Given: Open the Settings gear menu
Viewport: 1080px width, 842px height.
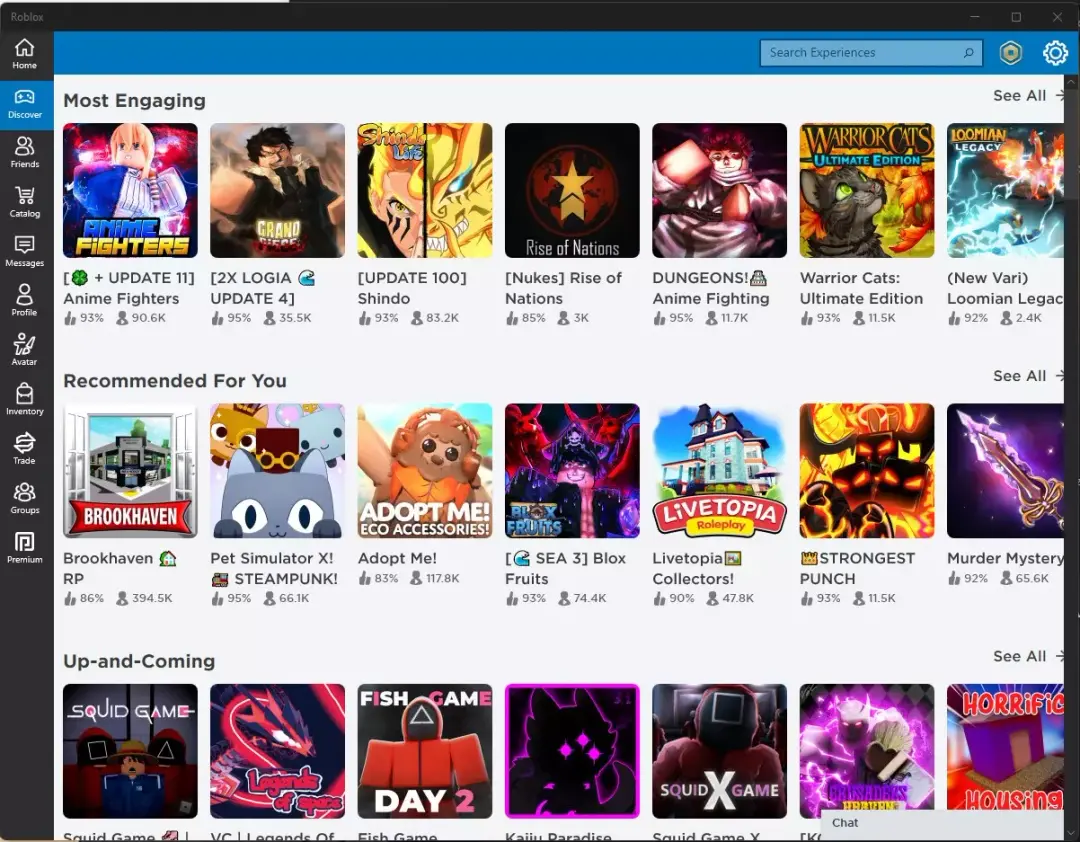Looking at the screenshot, I should click(1055, 53).
